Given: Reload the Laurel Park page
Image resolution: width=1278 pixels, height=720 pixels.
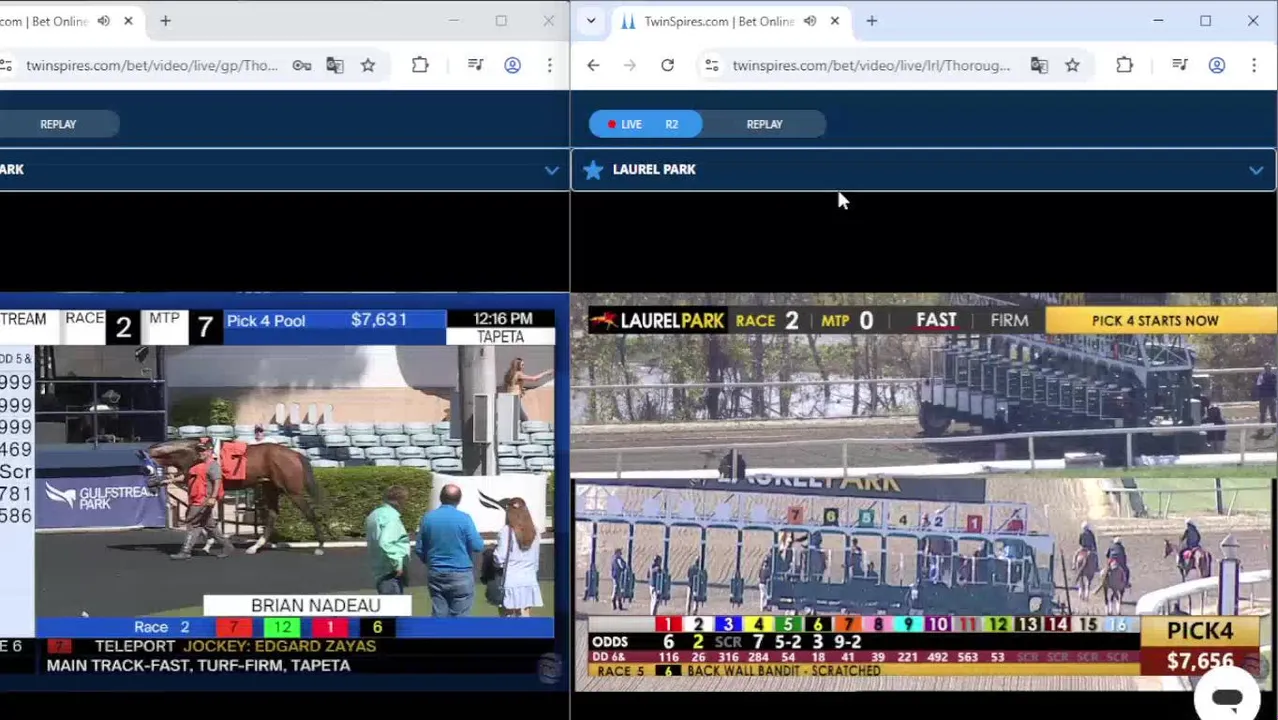Looking at the screenshot, I should pos(667,66).
